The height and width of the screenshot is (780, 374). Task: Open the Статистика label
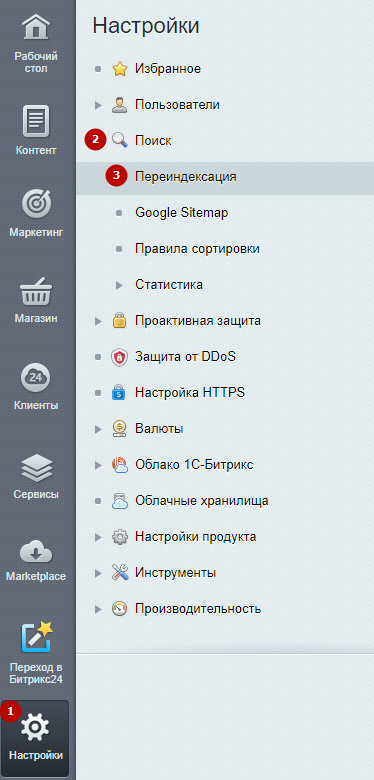point(169,285)
